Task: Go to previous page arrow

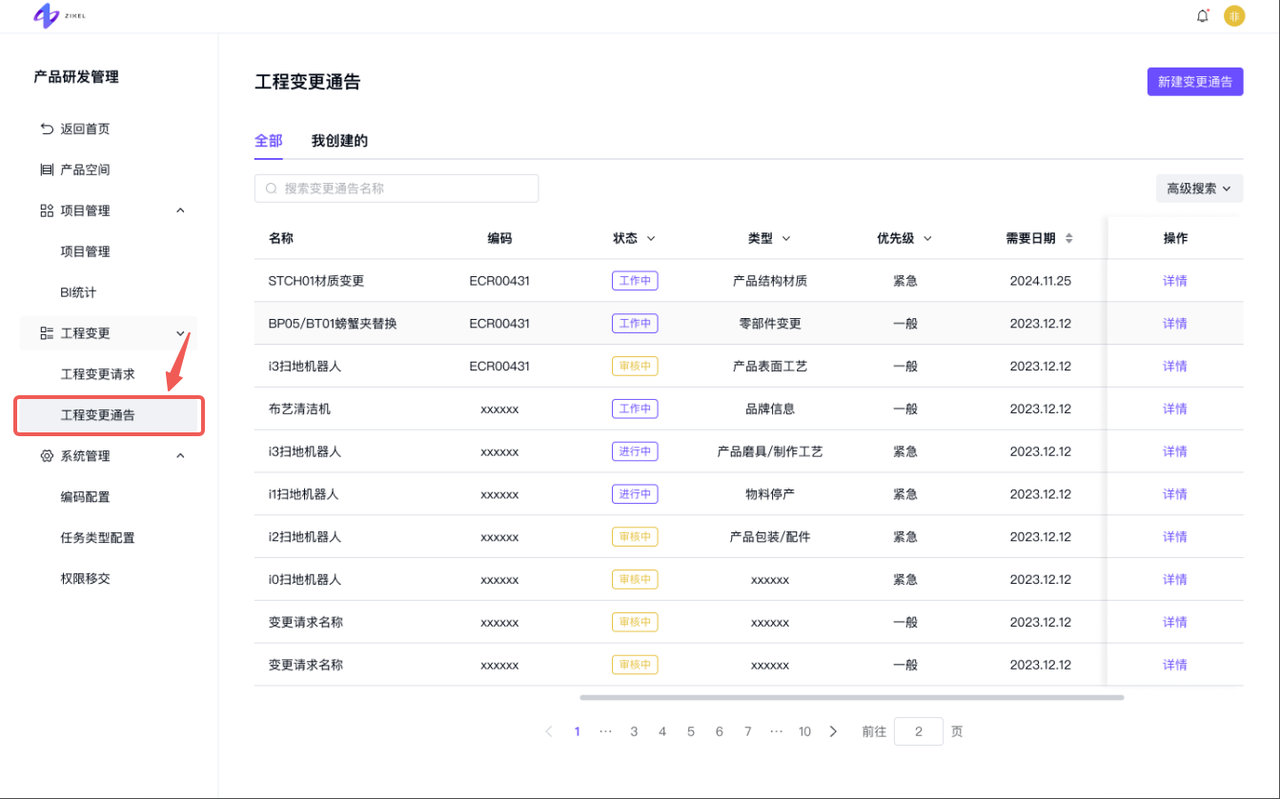Action: pyautogui.click(x=548, y=732)
